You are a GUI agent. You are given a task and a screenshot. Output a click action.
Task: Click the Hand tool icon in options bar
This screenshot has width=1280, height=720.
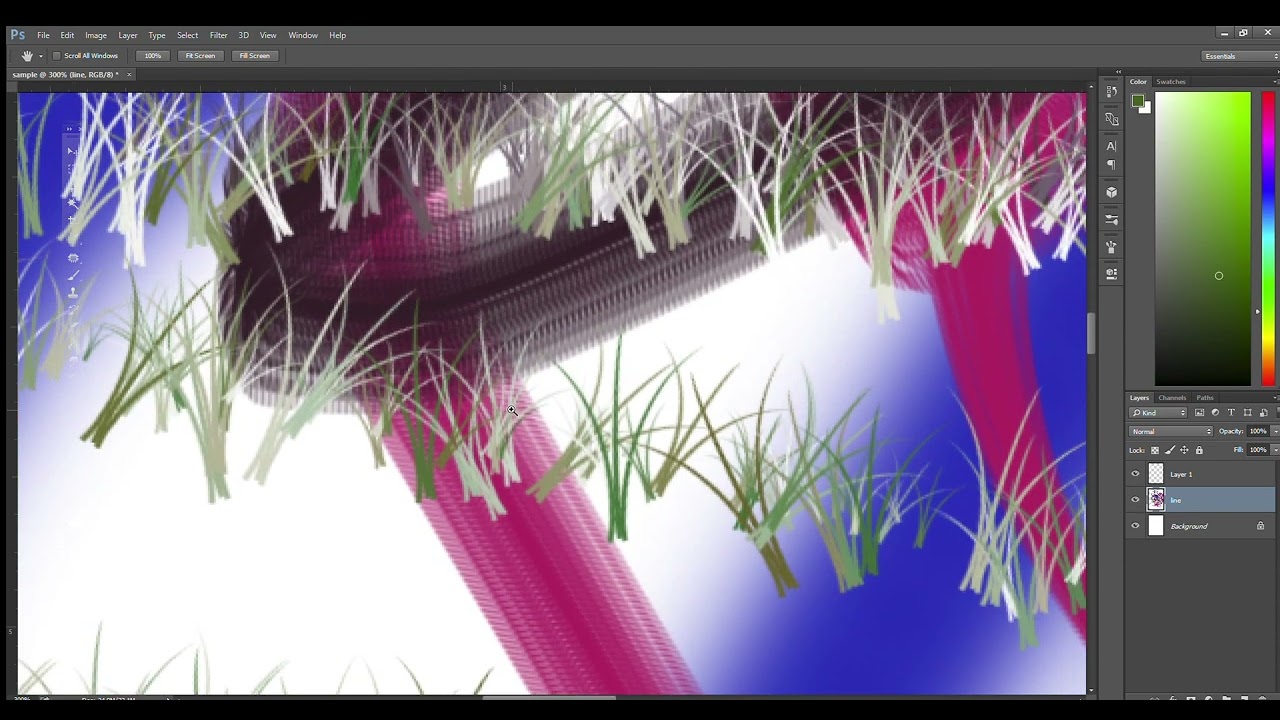27,56
